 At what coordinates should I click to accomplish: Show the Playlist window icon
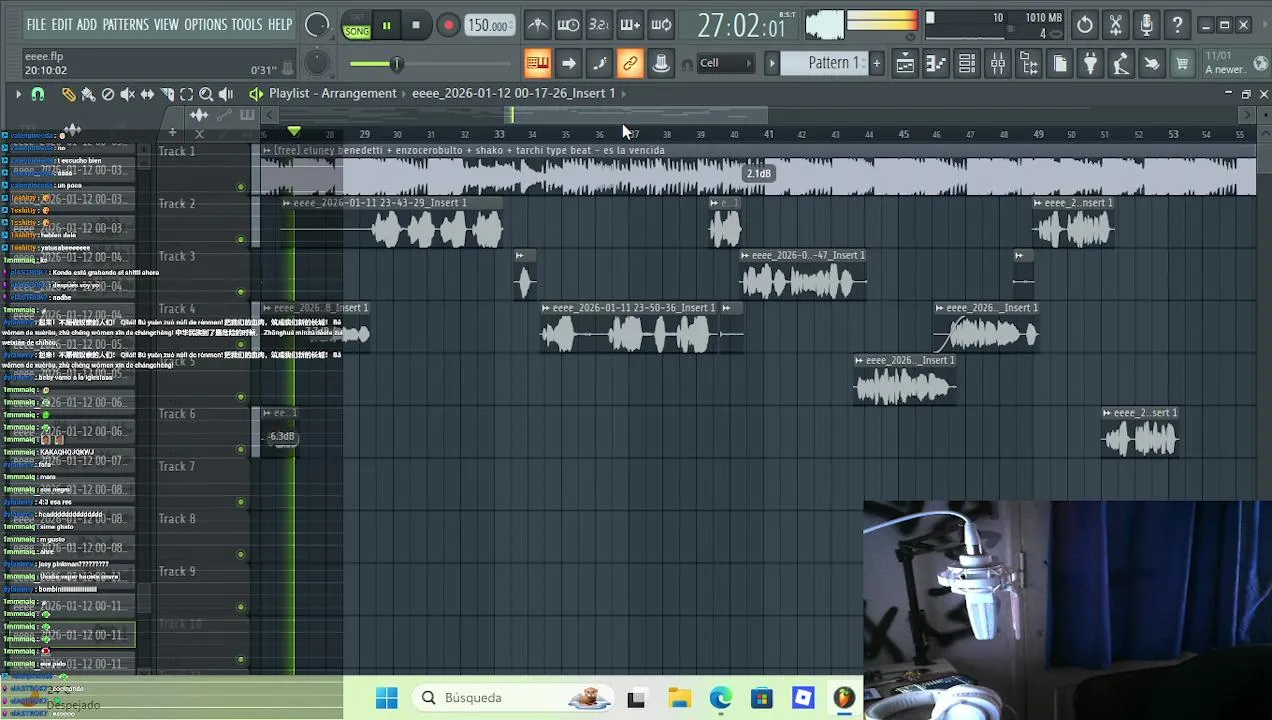click(905, 64)
